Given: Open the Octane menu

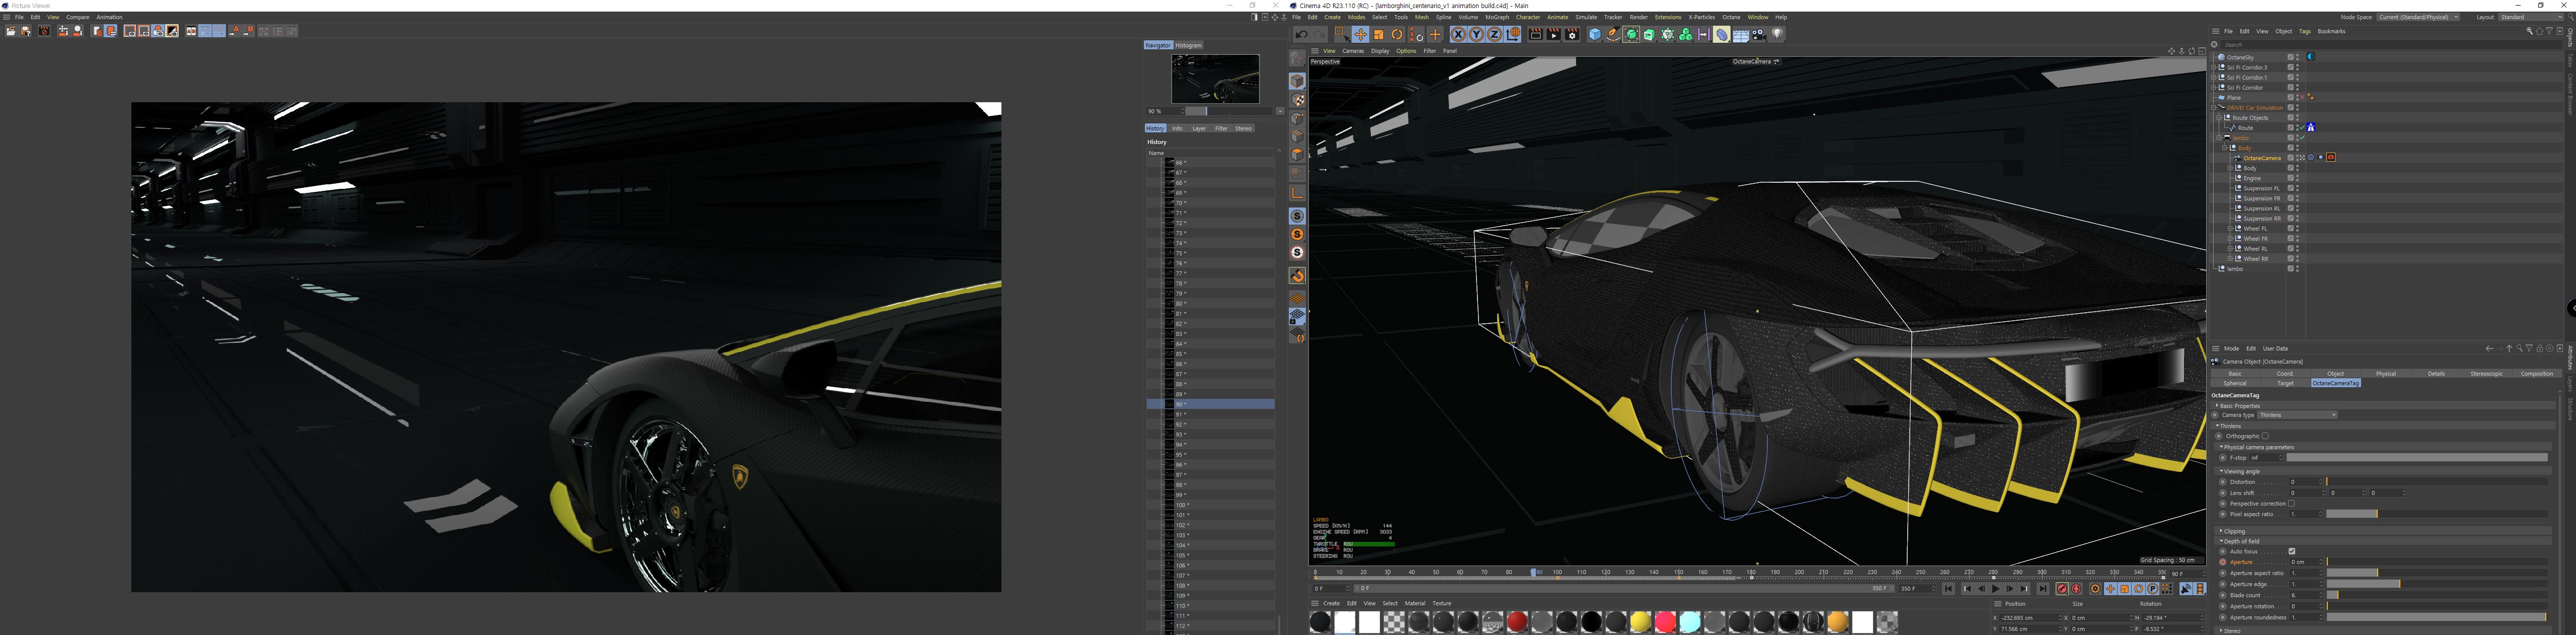Looking at the screenshot, I should pos(1731,17).
